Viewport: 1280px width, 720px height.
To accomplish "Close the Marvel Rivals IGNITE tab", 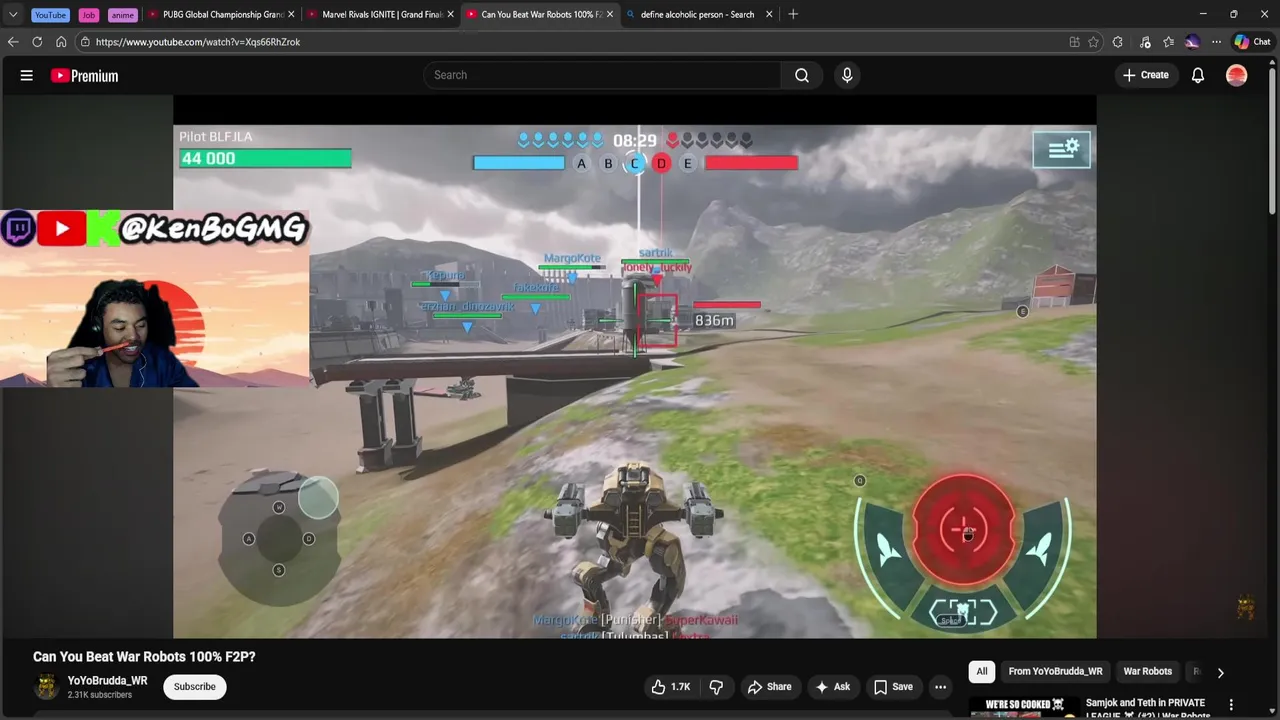I will (450, 14).
